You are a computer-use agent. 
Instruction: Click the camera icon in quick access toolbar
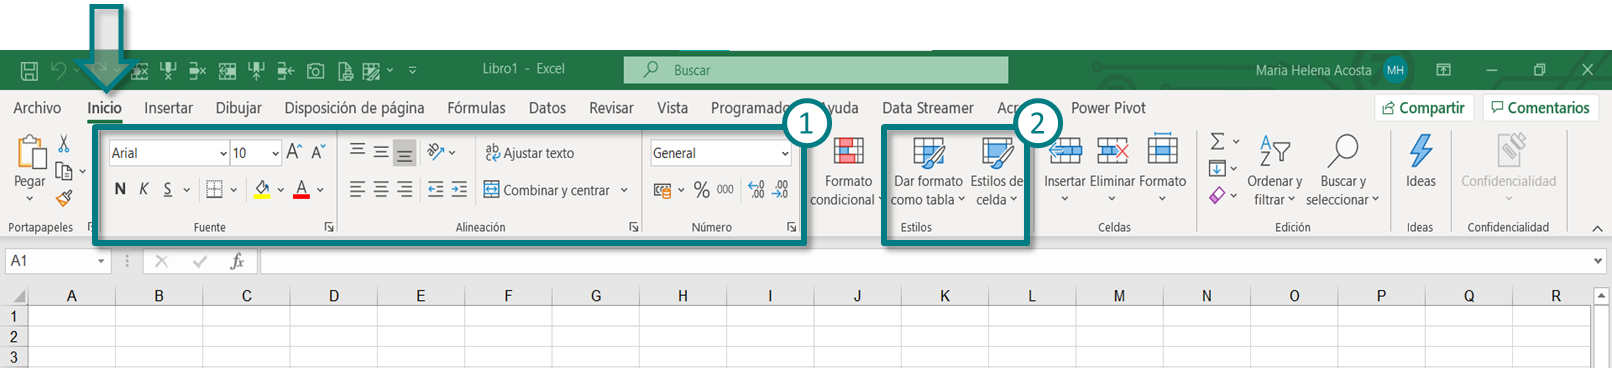[x=315, y=71]
